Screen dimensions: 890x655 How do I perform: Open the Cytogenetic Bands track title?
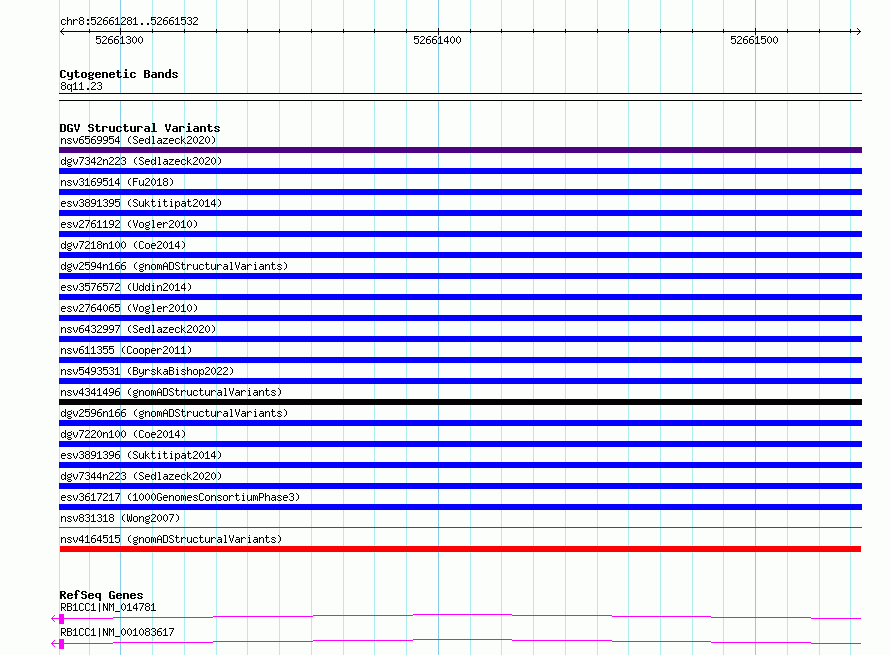point(119,74)
